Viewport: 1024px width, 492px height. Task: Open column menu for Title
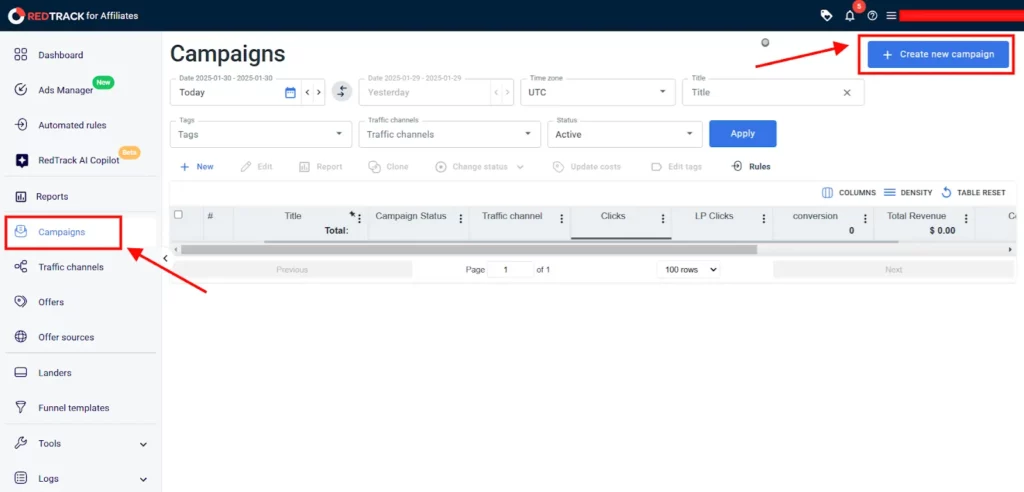pos(359,219)
